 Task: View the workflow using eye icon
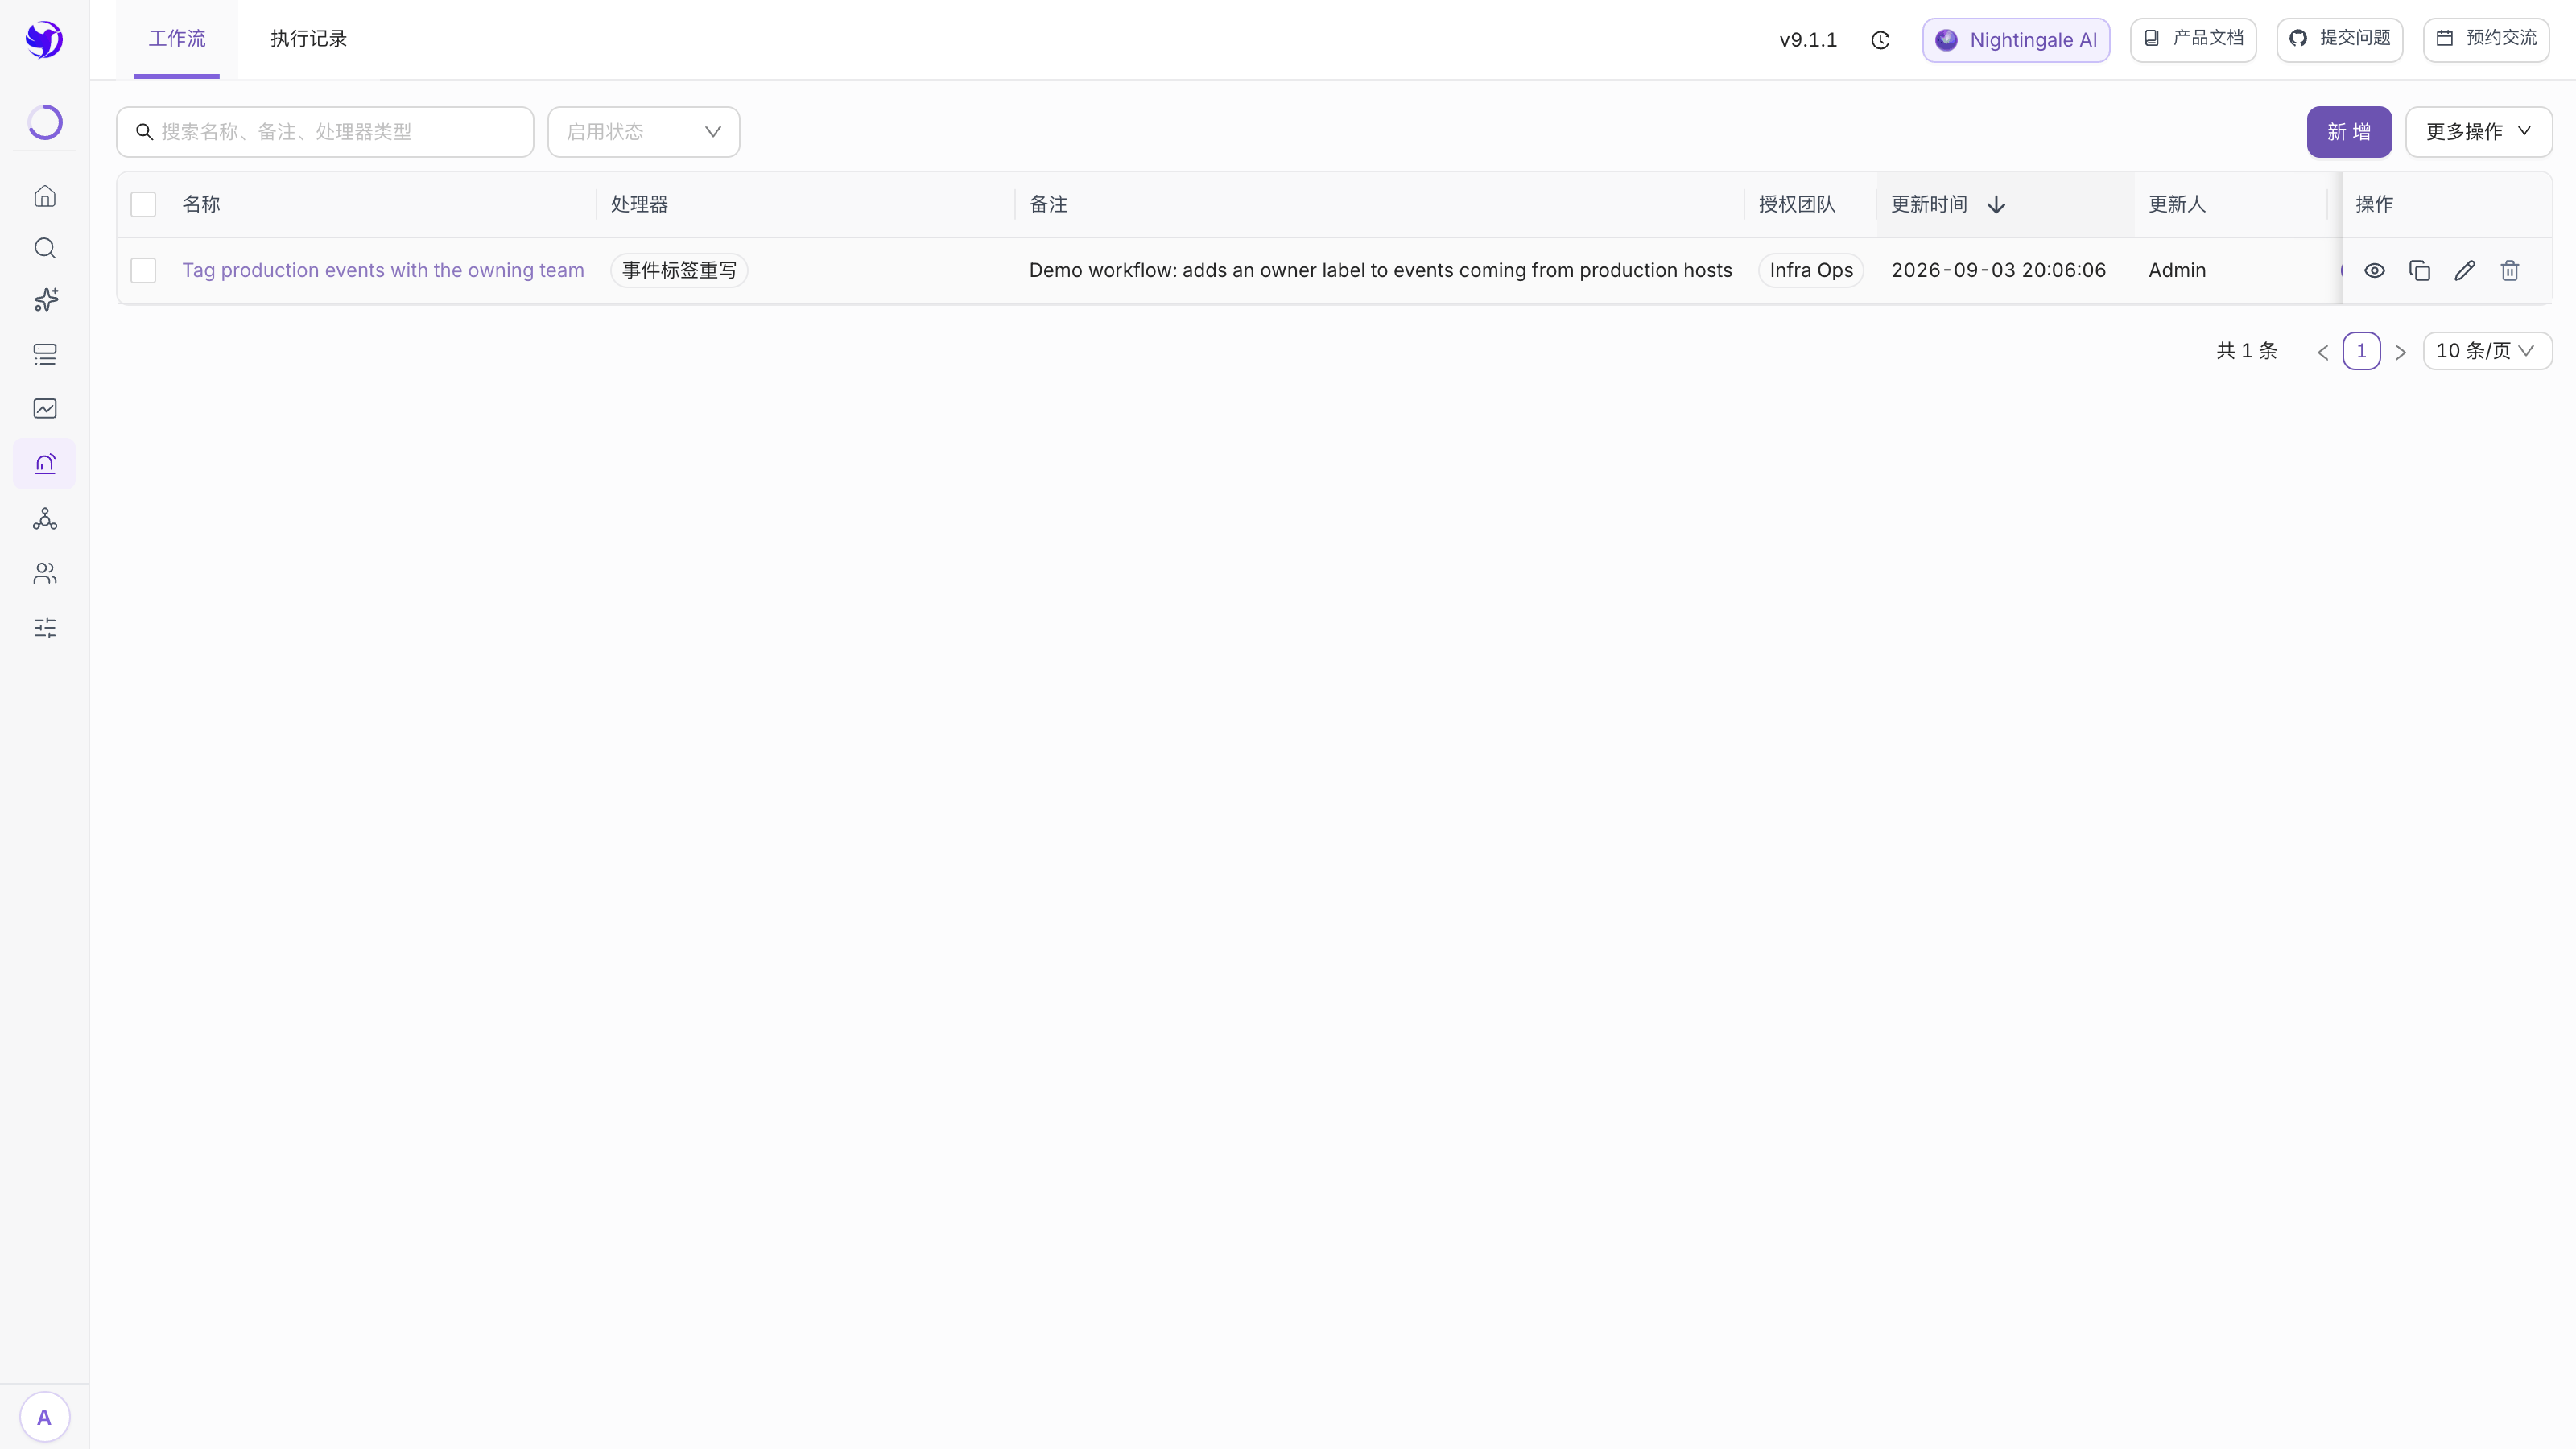[2374, 271]
